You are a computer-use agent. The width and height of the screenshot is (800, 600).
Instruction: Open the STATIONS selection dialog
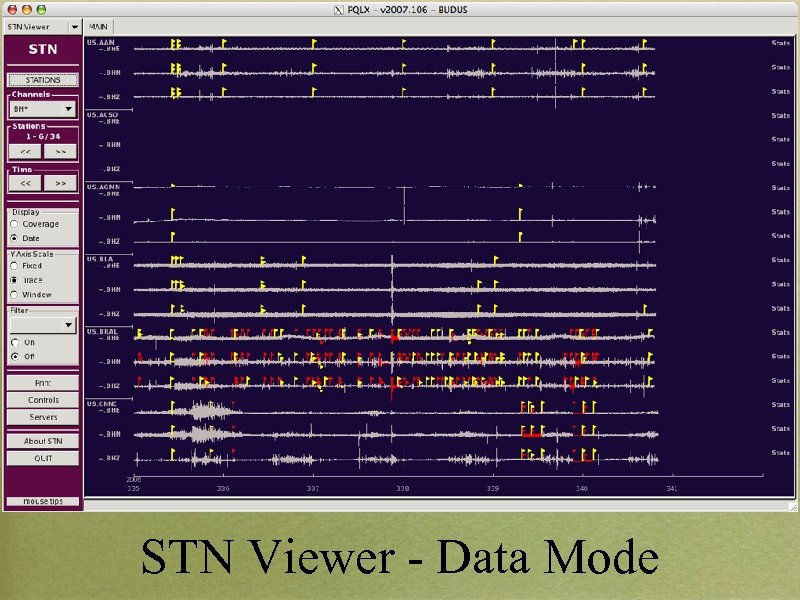point(42,79)
